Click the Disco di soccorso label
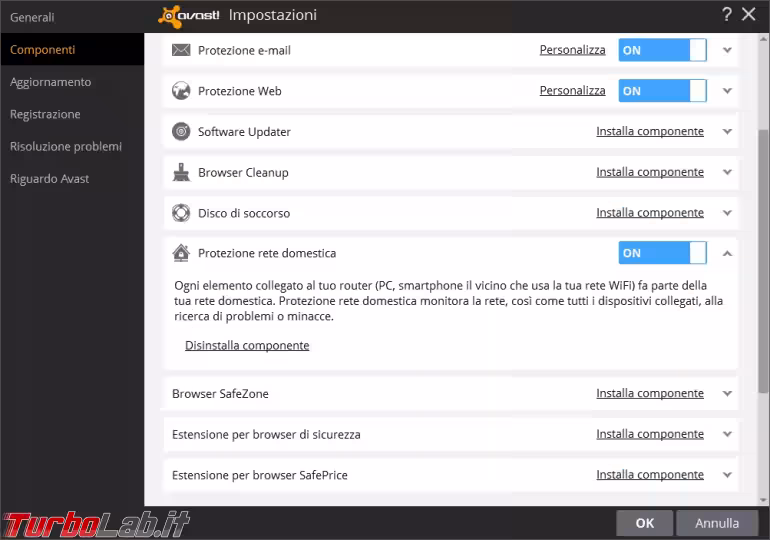This screenshot has height=540, width=770. (x=244, y=213)
